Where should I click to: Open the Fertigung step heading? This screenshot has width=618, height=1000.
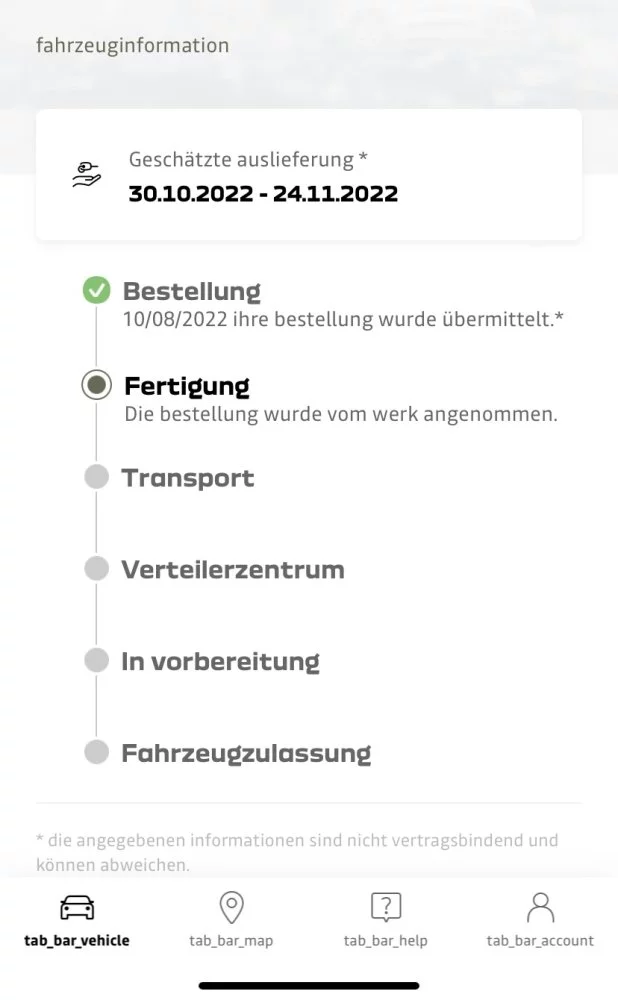tap(187, 386)
